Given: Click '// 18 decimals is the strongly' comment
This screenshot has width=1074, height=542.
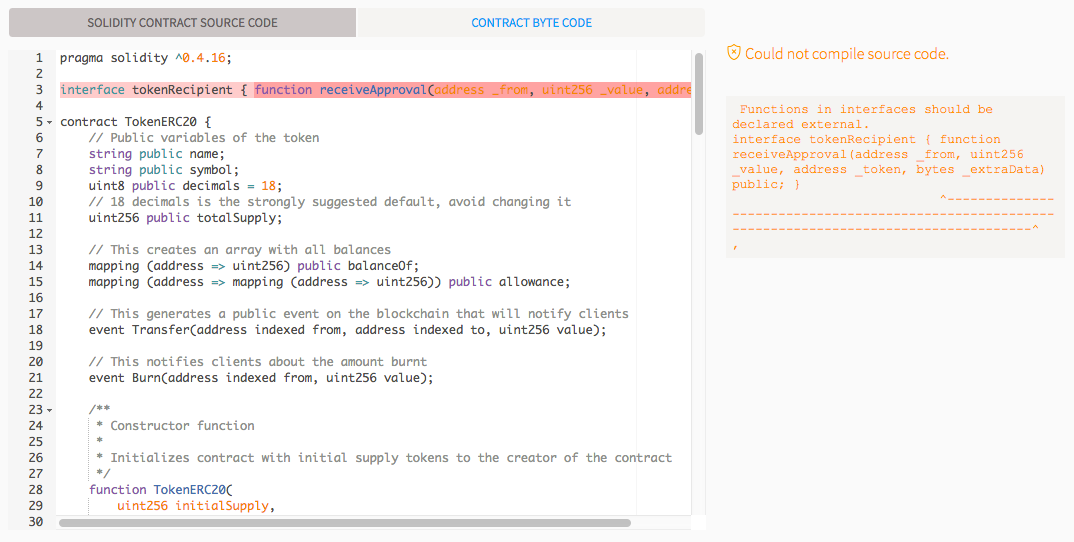Looking at the screenshot, I should click(329, 202).
